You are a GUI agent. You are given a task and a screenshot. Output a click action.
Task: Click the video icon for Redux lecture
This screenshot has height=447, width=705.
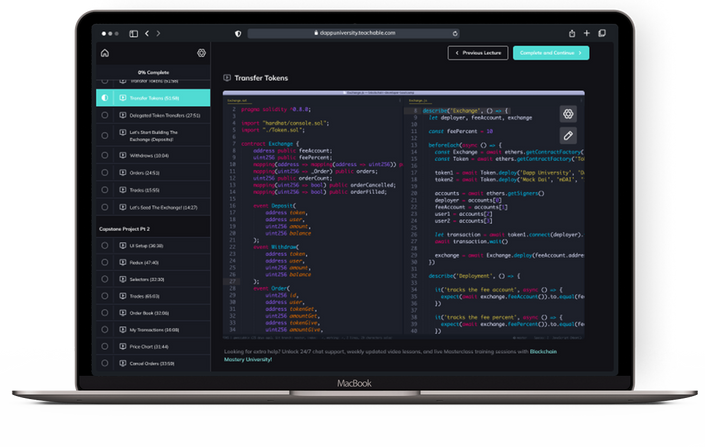point(122,262)
